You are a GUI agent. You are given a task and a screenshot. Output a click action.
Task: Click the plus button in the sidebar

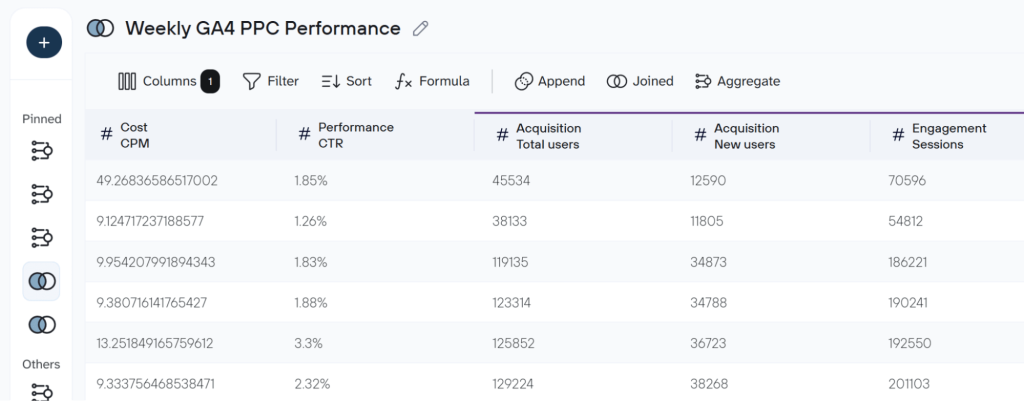(x=43, y=42)
